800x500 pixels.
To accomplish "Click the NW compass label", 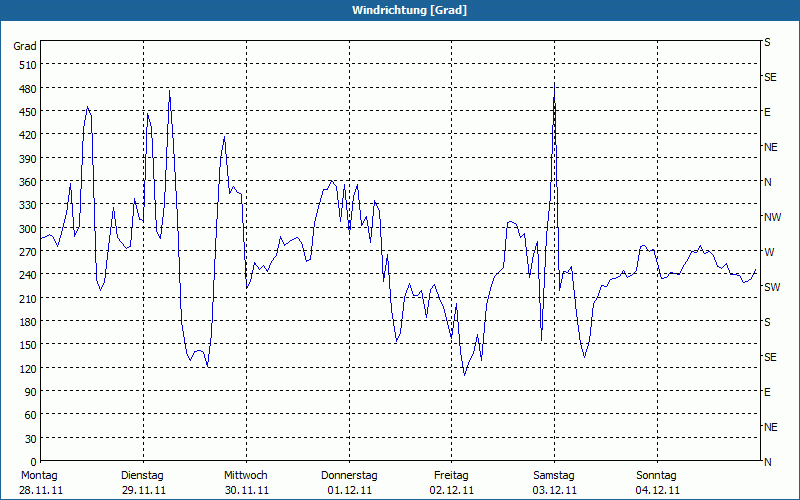I will (772, 217).
